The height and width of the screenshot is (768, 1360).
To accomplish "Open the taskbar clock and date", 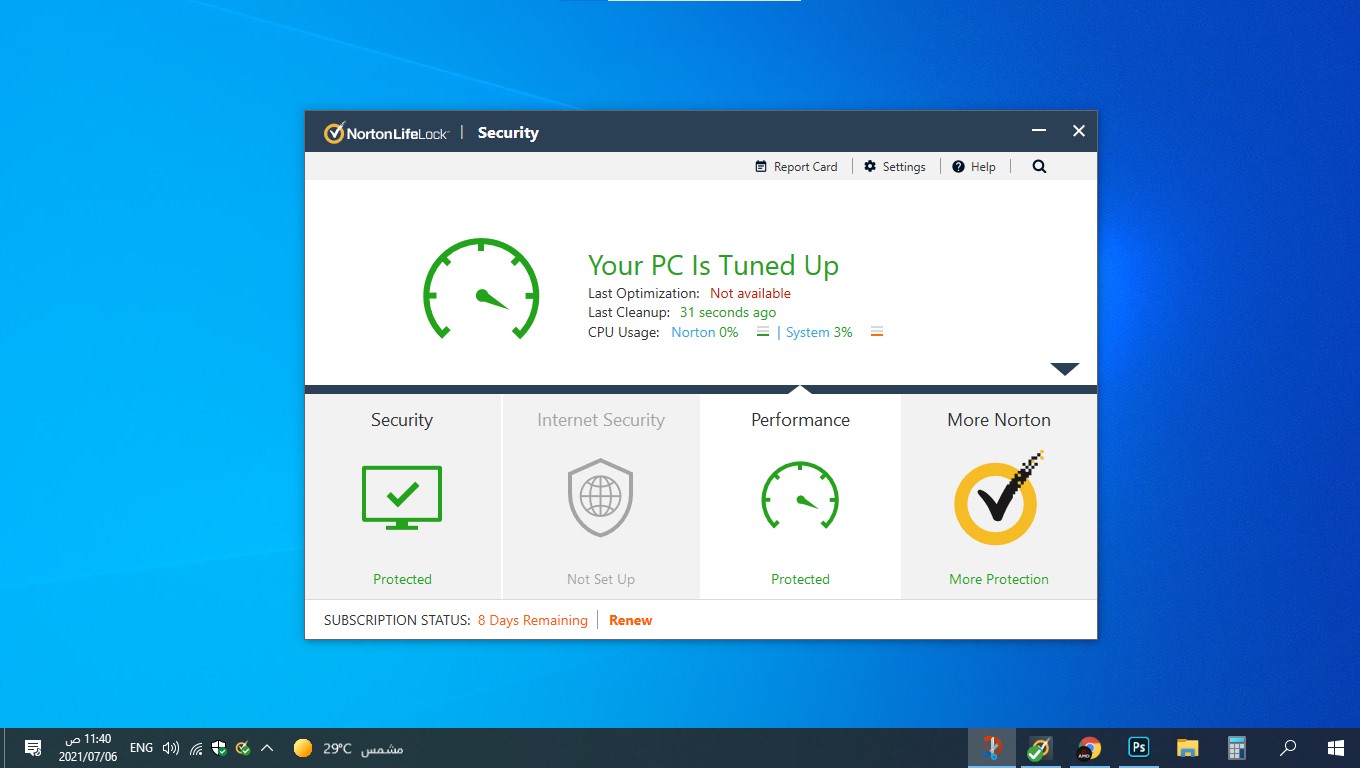I will click(x=88, y=748).
